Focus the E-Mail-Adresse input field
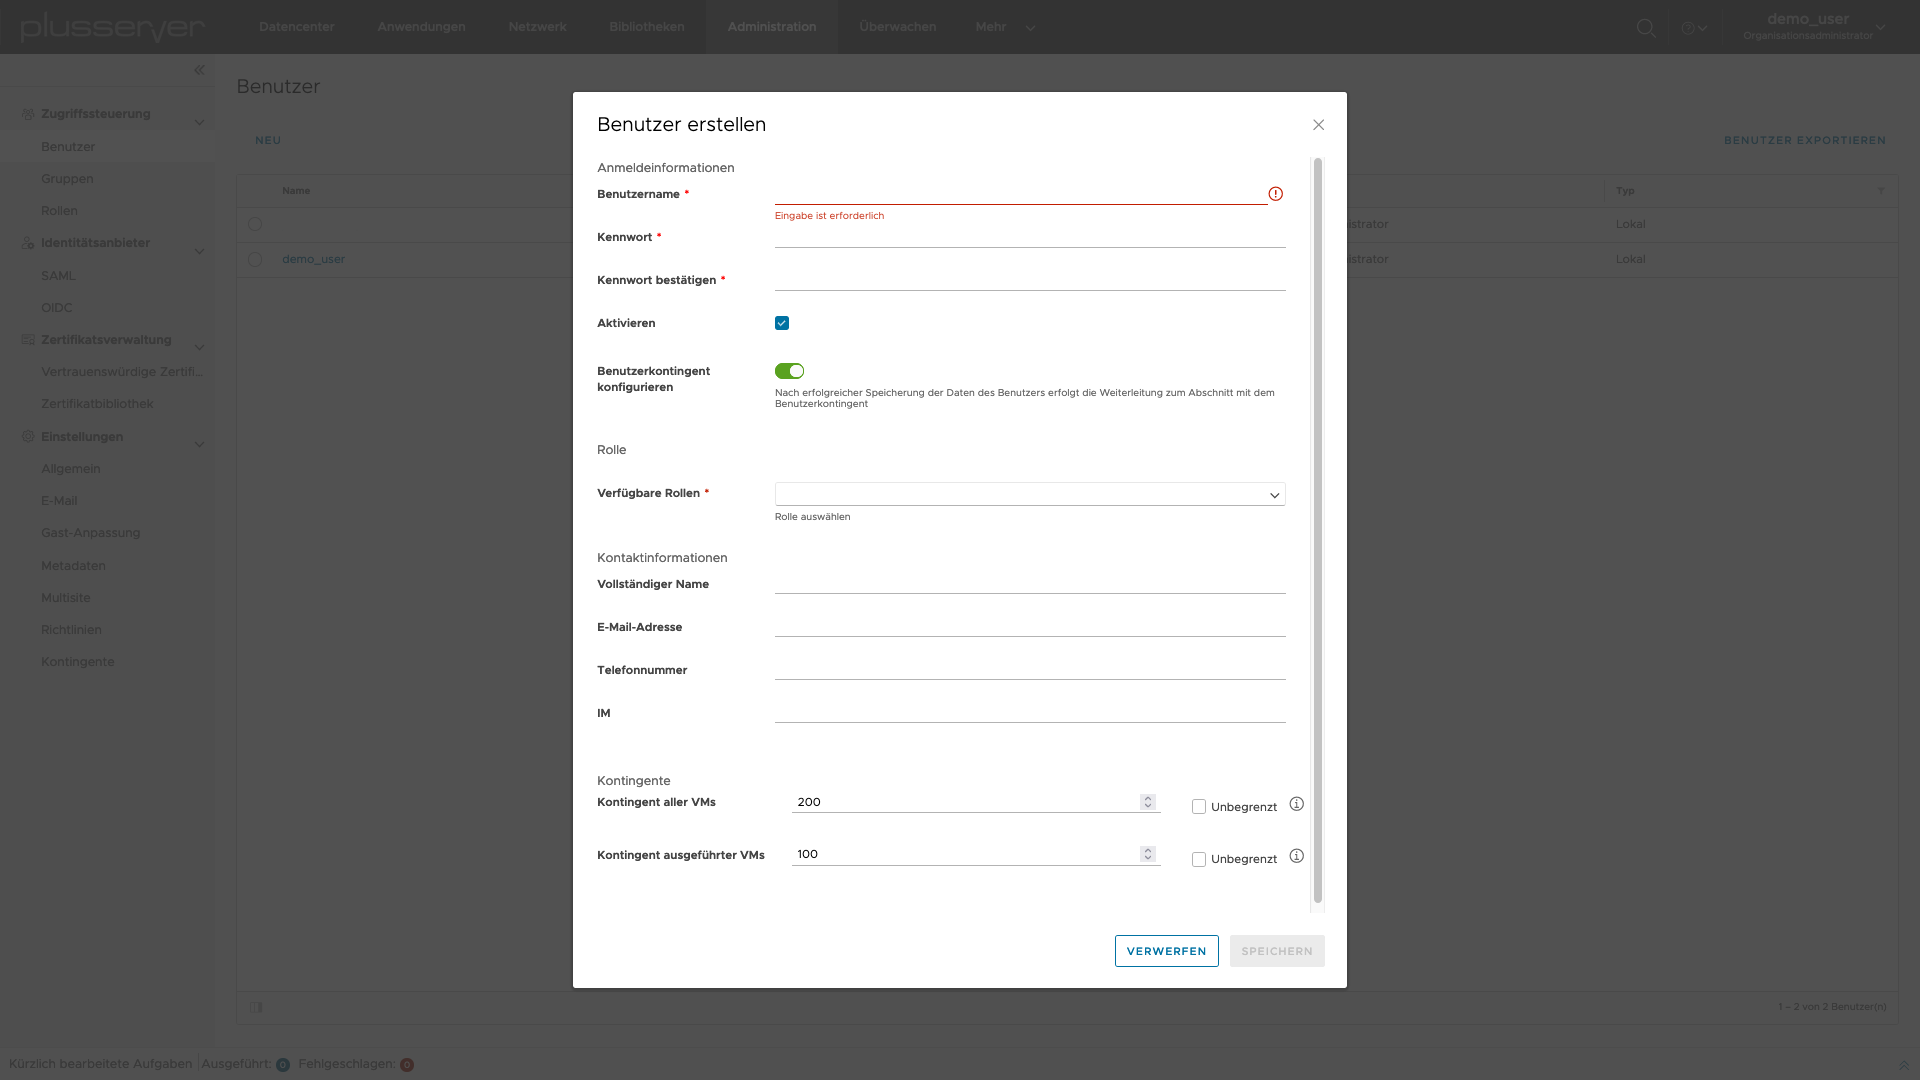 1030,626
